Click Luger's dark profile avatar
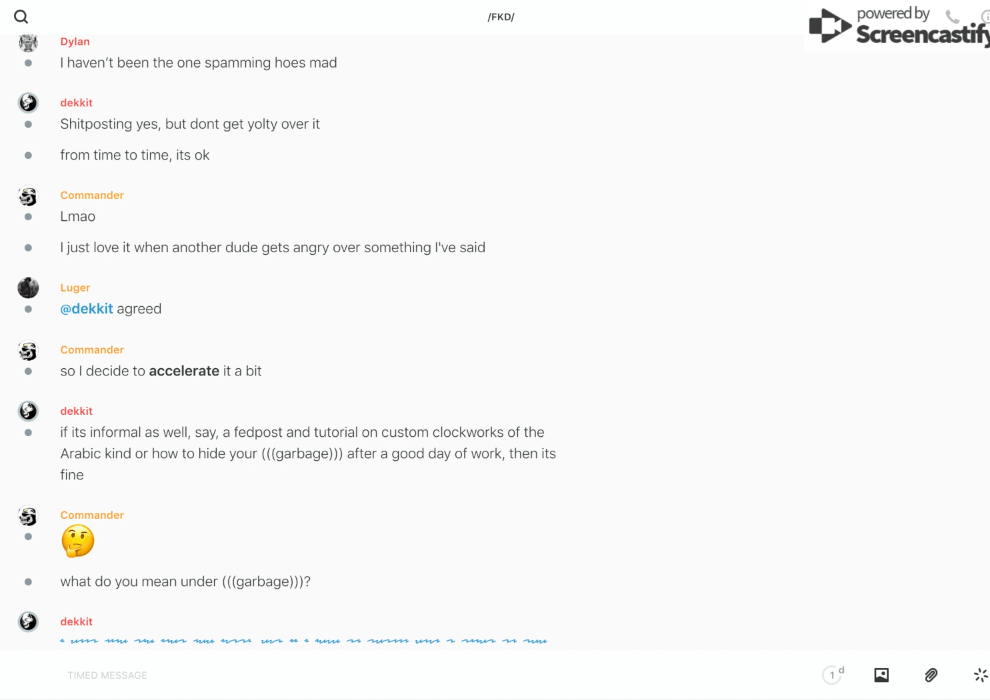Screen dimensions: 990x700 [28, 288]
